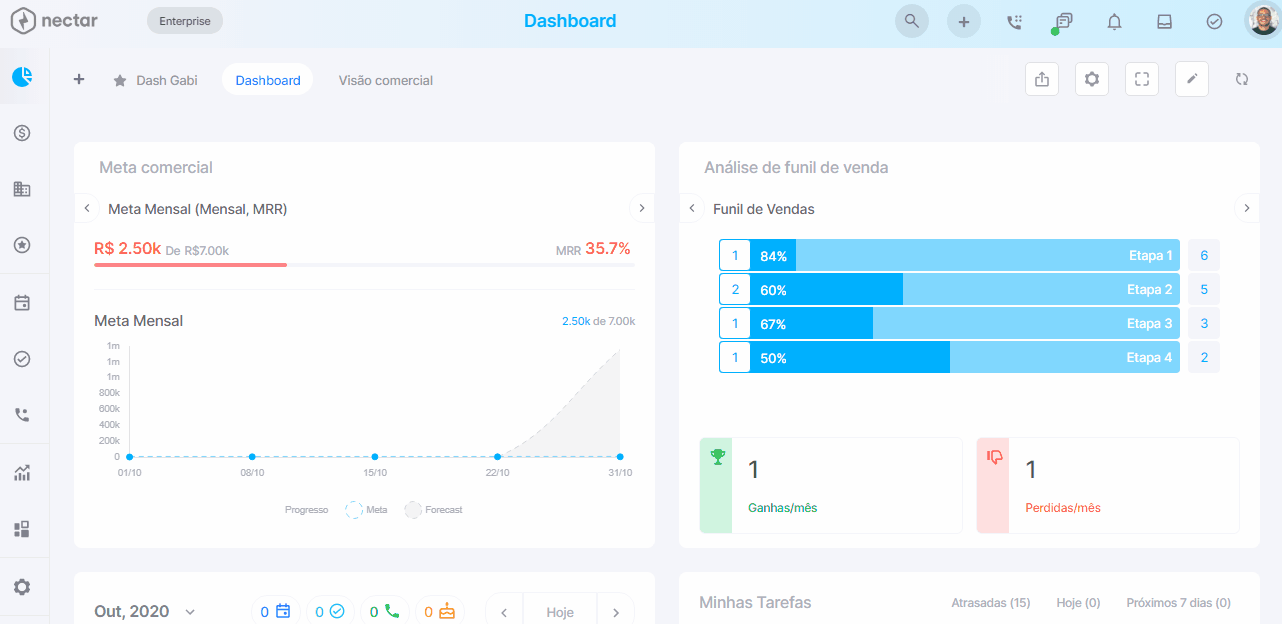This screenshot has width=1282, height=624.
Task: Open the notifications bell
Action: click(1114, 21)
